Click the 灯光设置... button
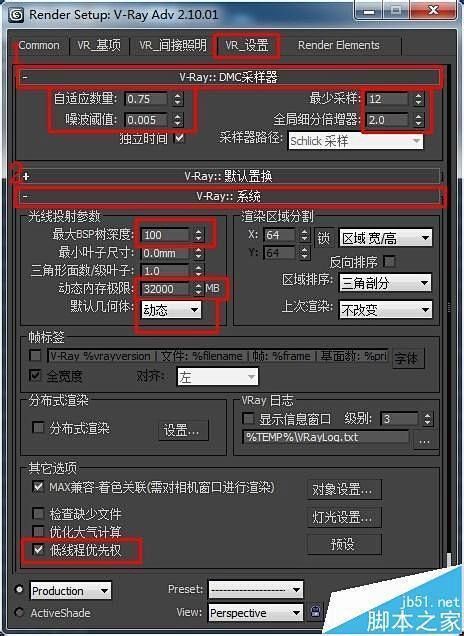This screenshot has height=636, width=464. click(x=344, y=517)
